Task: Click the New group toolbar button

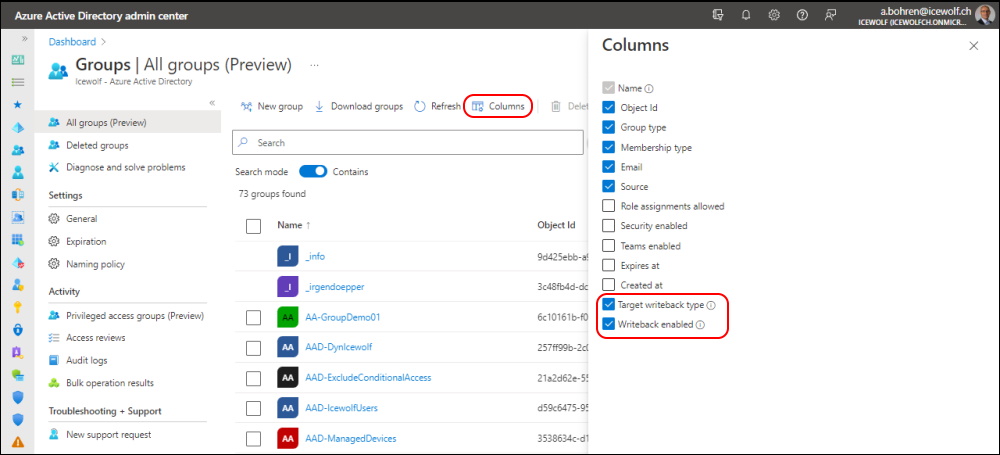Action: [x=272, y=107]
